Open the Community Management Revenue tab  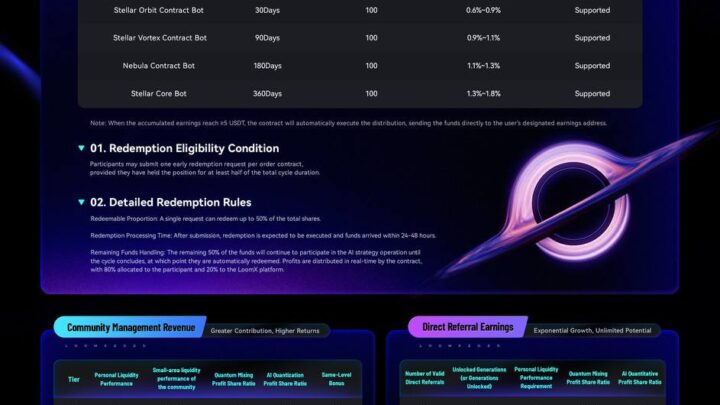[x=129, y=327]
